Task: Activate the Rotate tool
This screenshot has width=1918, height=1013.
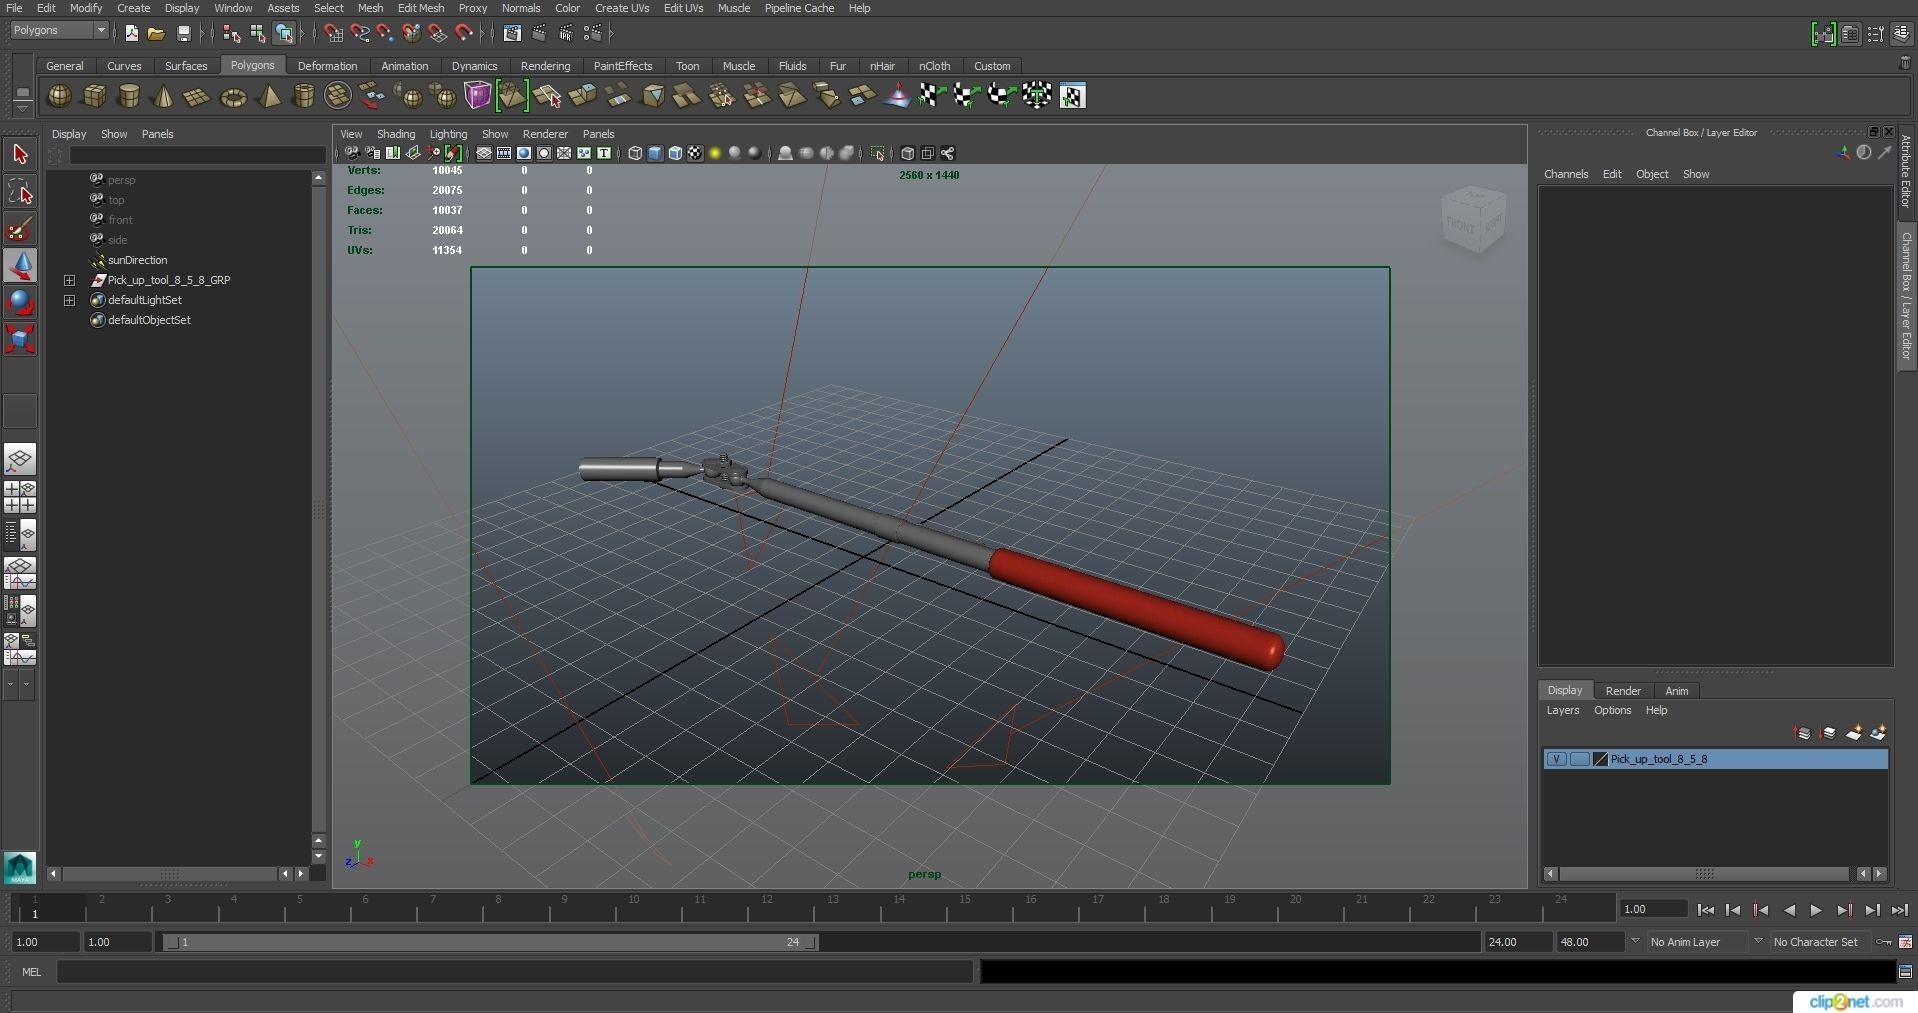Action: [20, 302]
